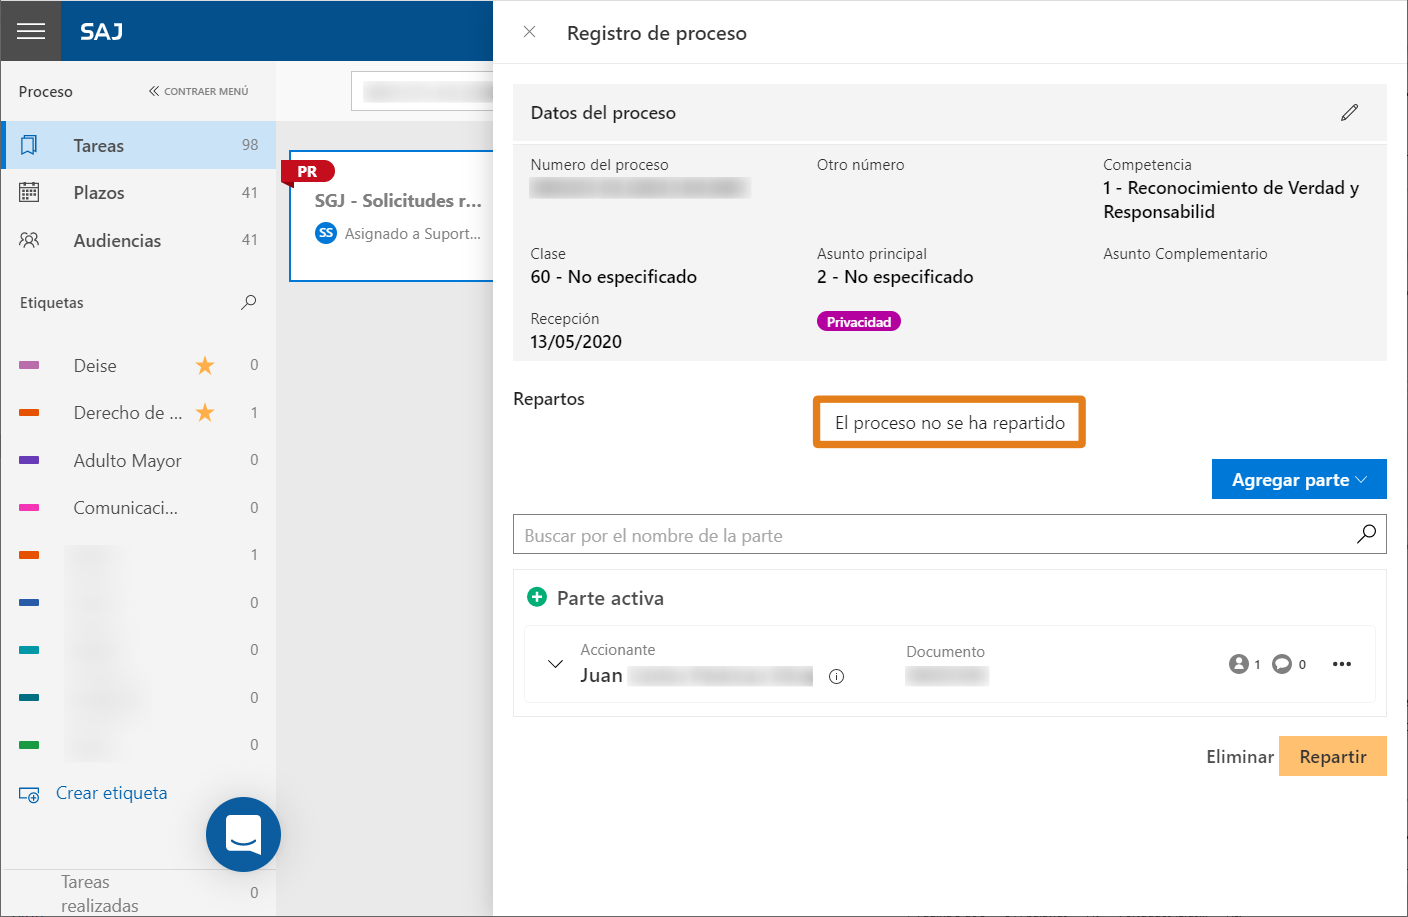Open the hamburger main menu
1408x917 pixels.
tap(31, 31)
